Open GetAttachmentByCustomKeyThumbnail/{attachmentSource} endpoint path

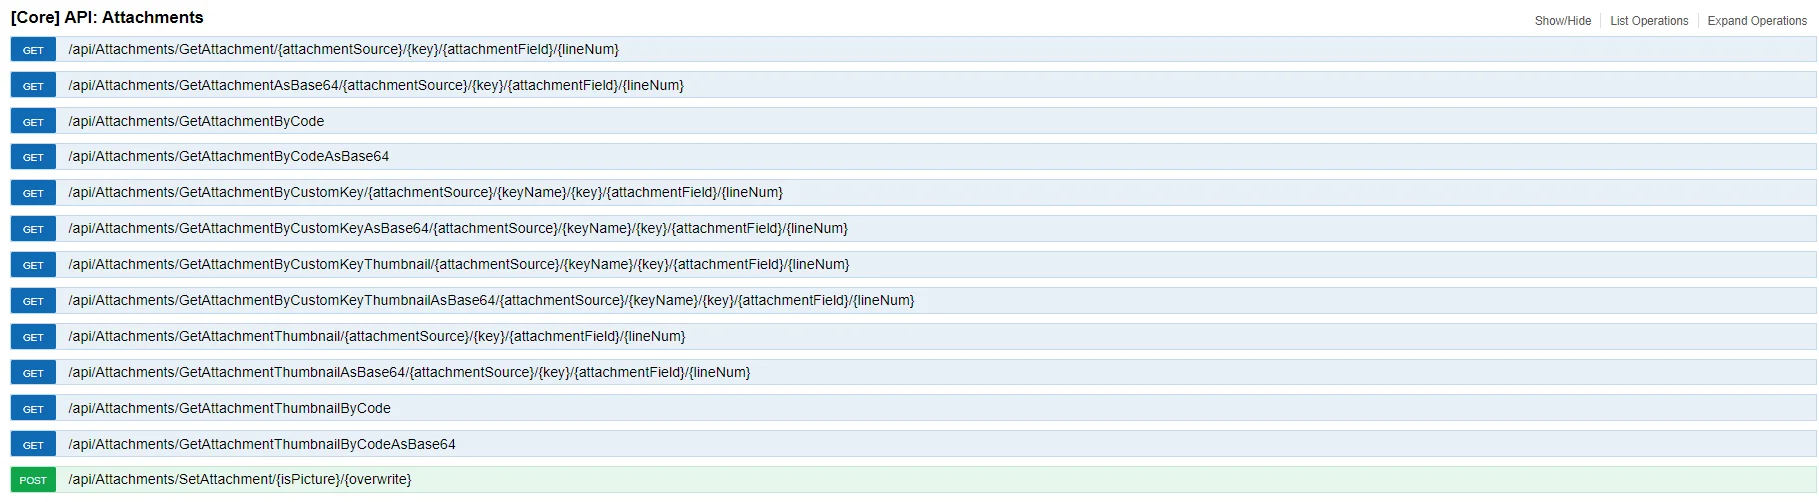click(458, 265)
